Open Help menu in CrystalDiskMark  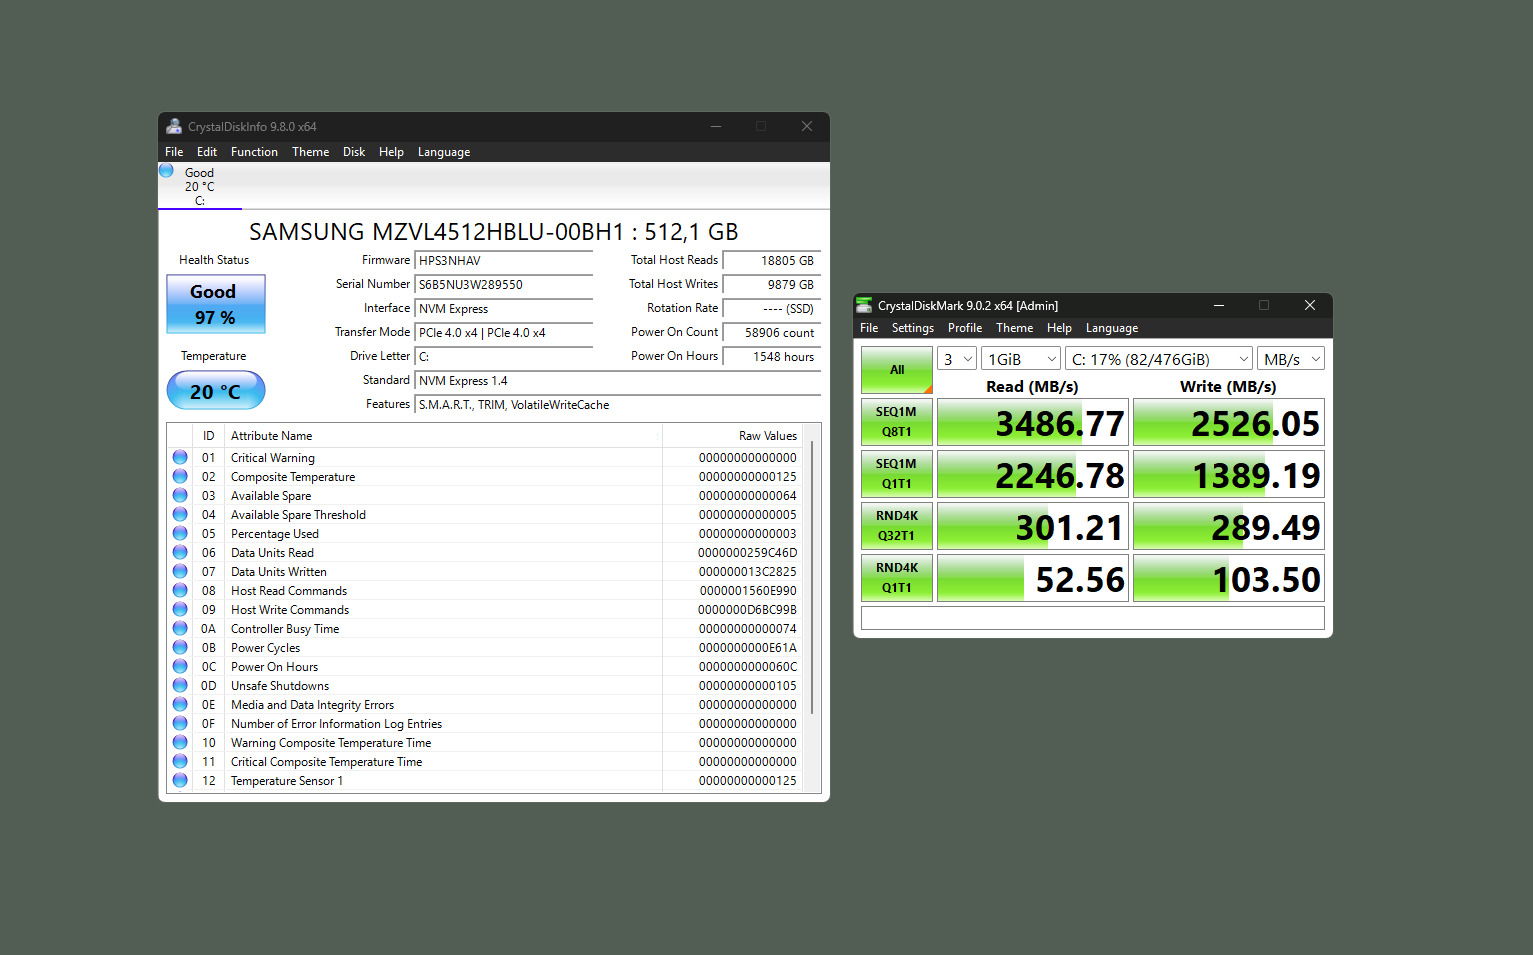[1059, 328]
